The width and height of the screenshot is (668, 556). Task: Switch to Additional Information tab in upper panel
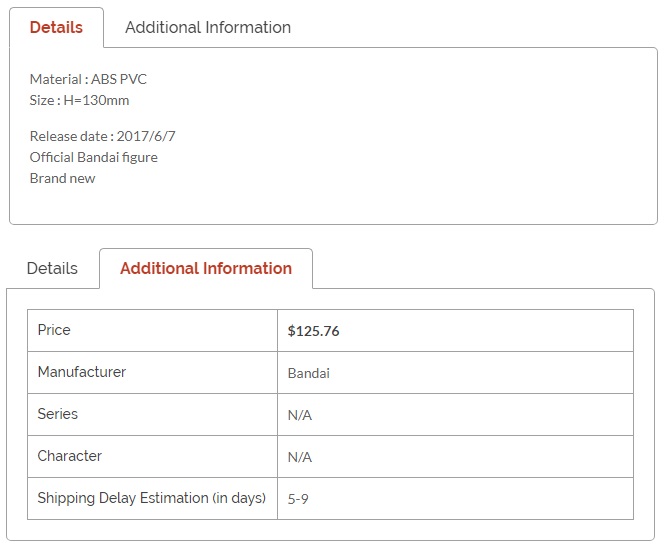pos(208,27)
